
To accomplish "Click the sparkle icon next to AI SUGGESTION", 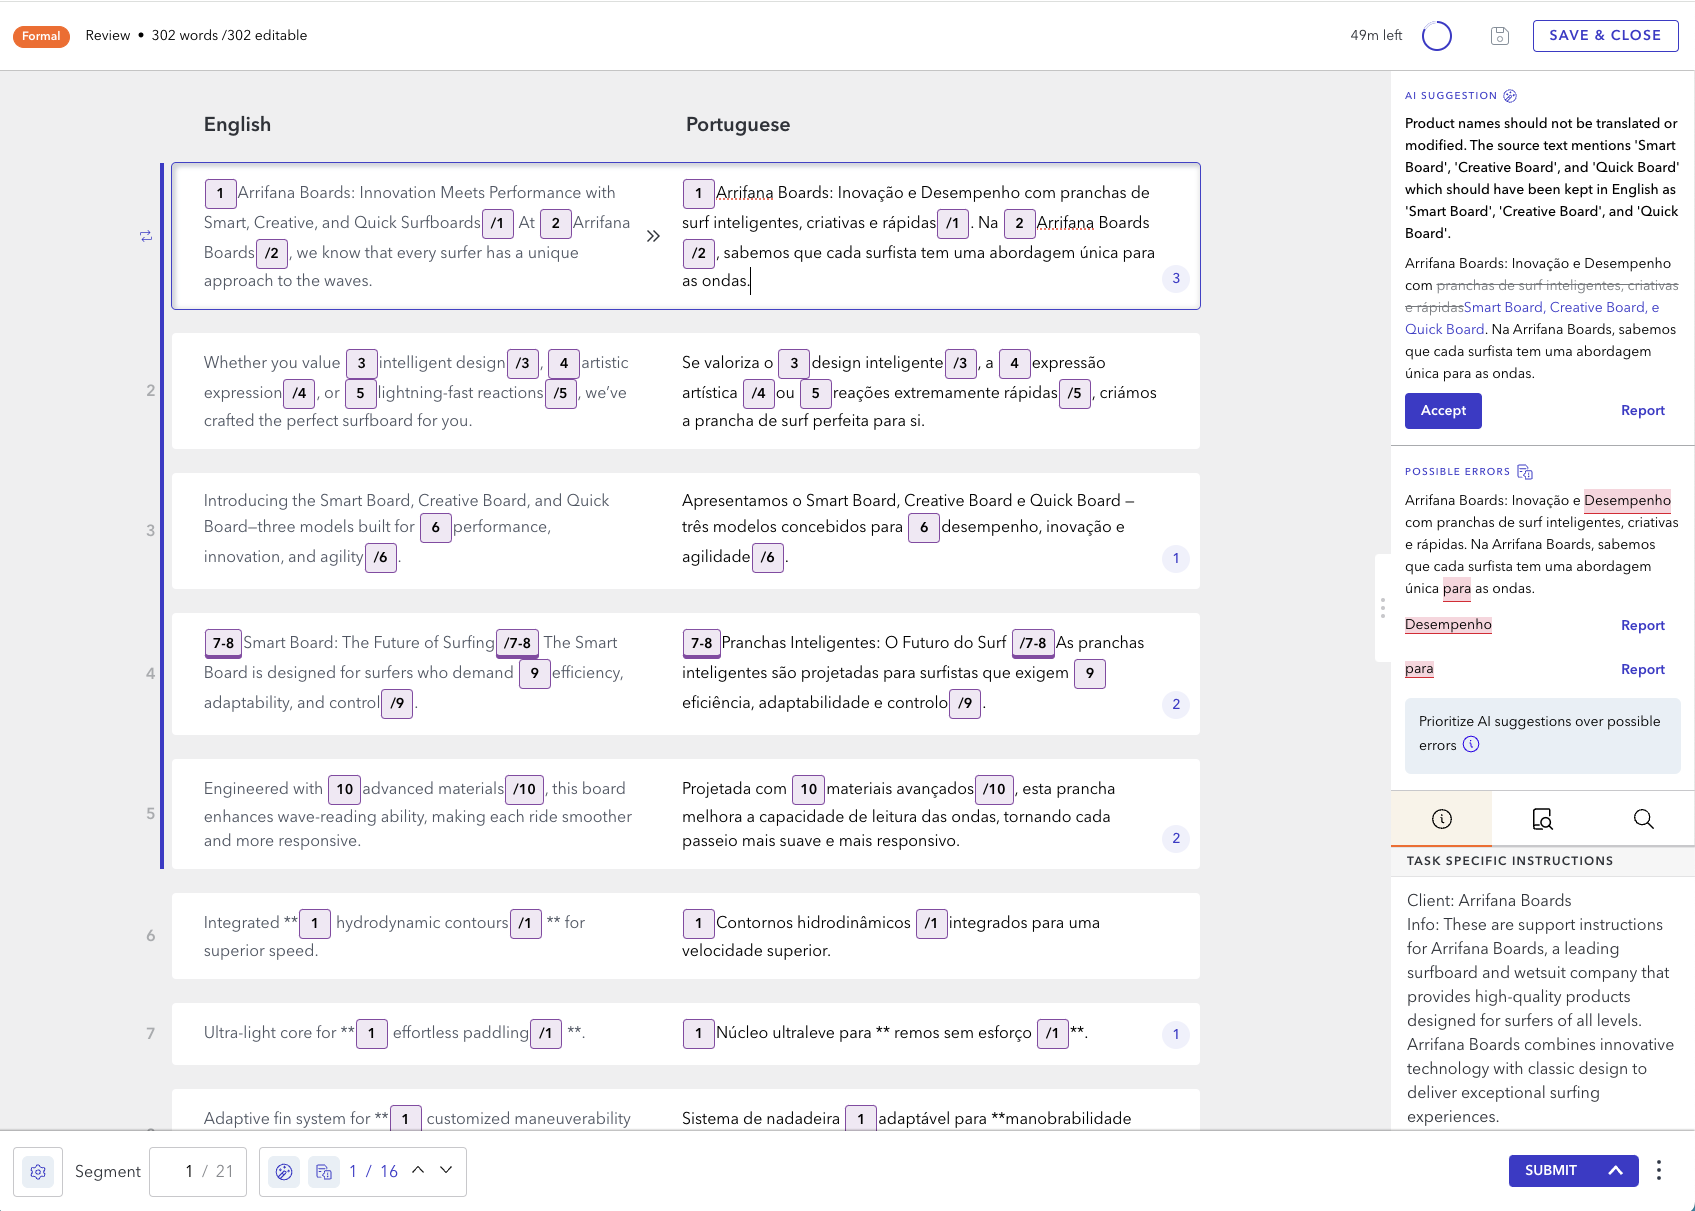I will pyautogui.click(x=1511, y=95).
